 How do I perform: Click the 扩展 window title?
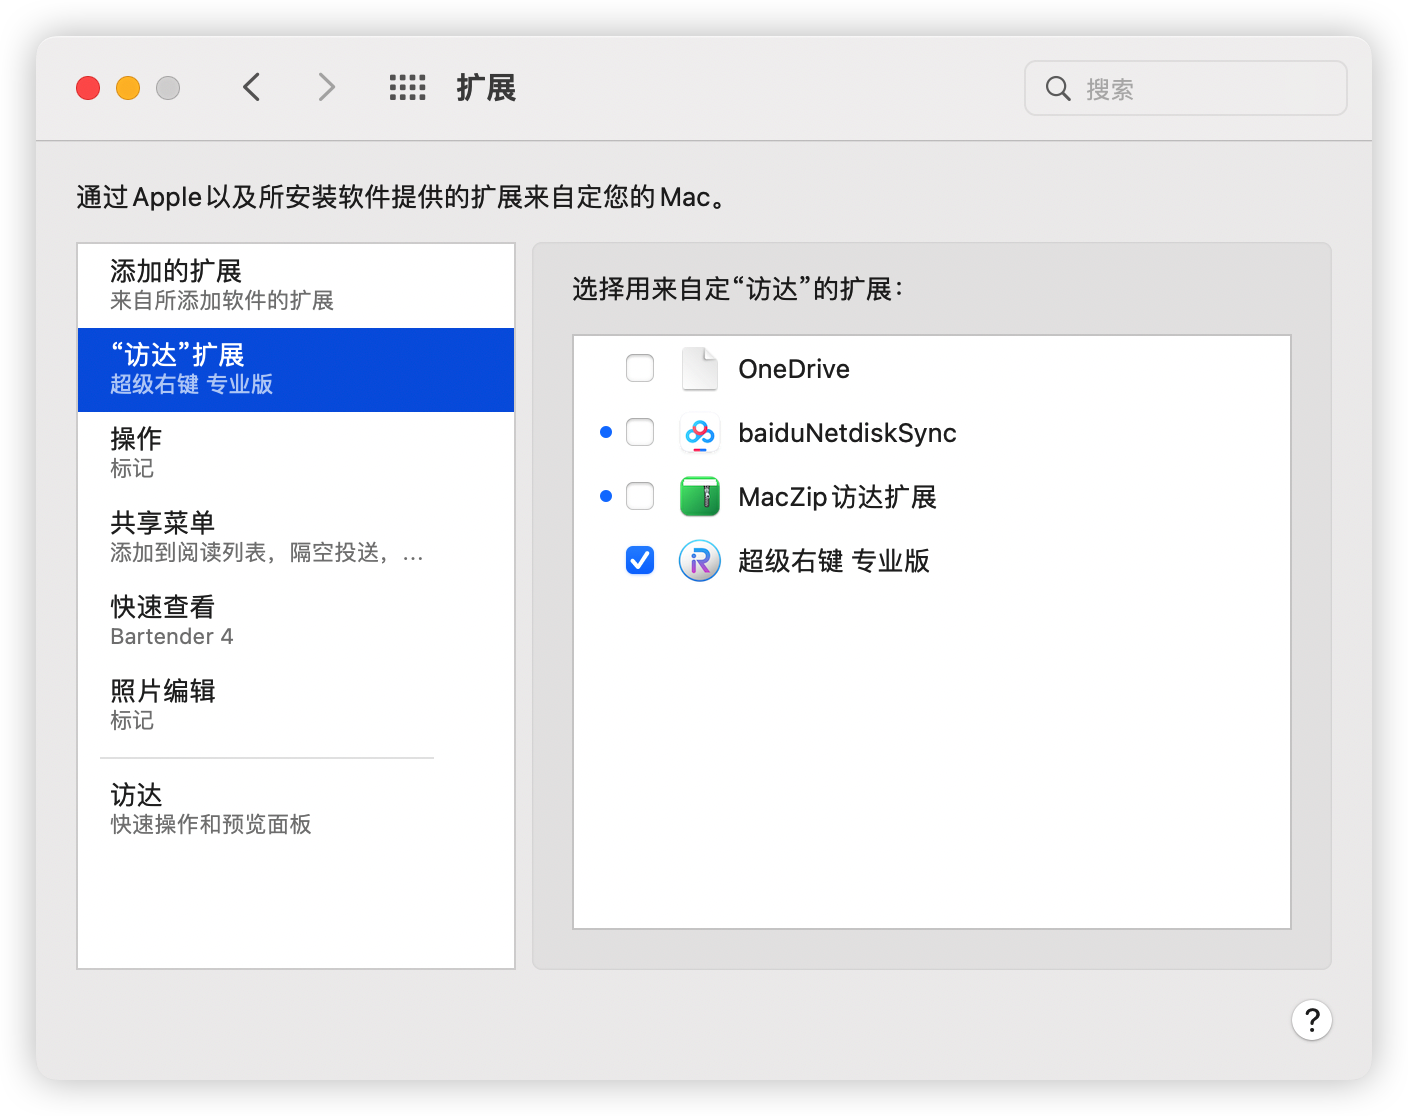pos(486,88)
